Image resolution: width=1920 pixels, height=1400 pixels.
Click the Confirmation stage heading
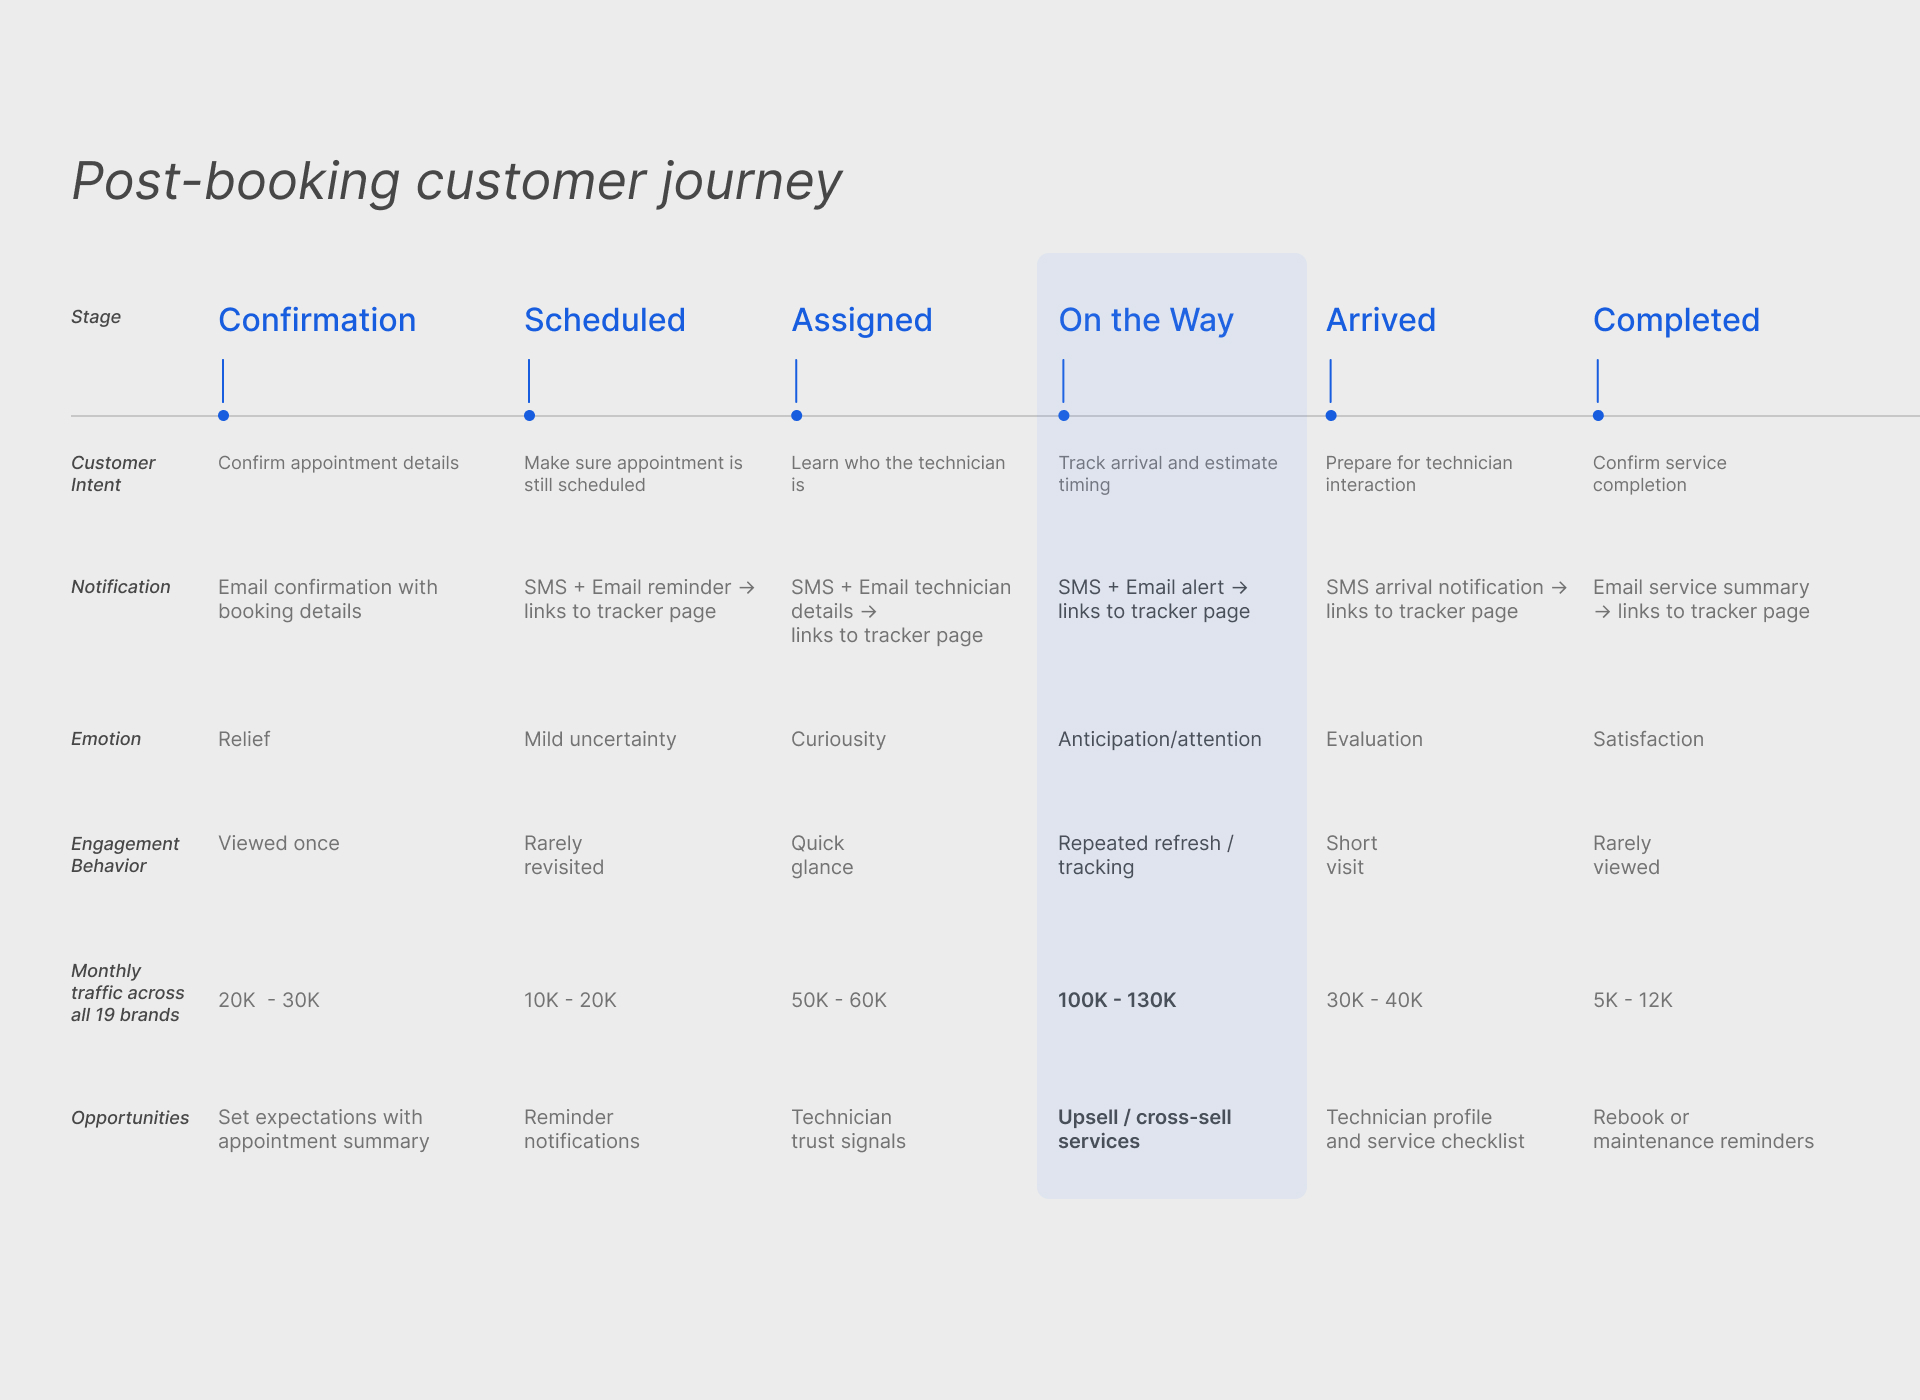pos(316,320)
